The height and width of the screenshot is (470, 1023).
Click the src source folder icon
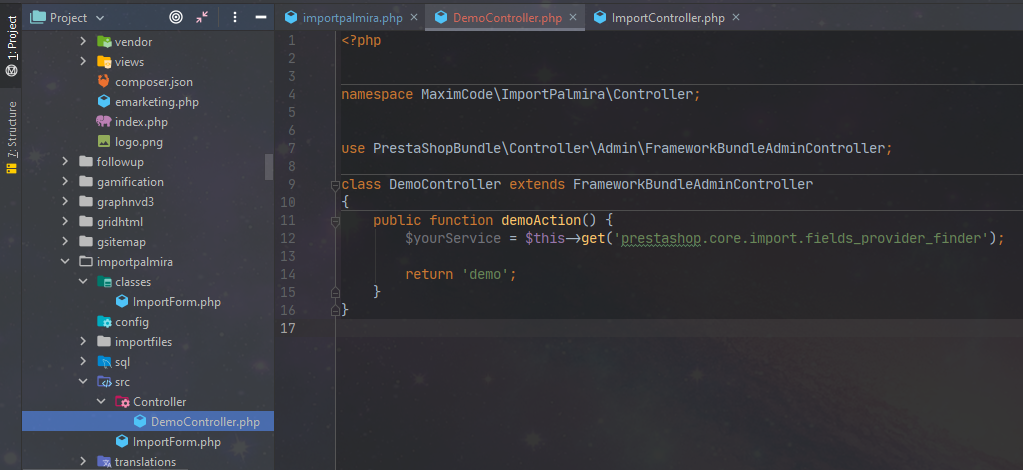104,382
